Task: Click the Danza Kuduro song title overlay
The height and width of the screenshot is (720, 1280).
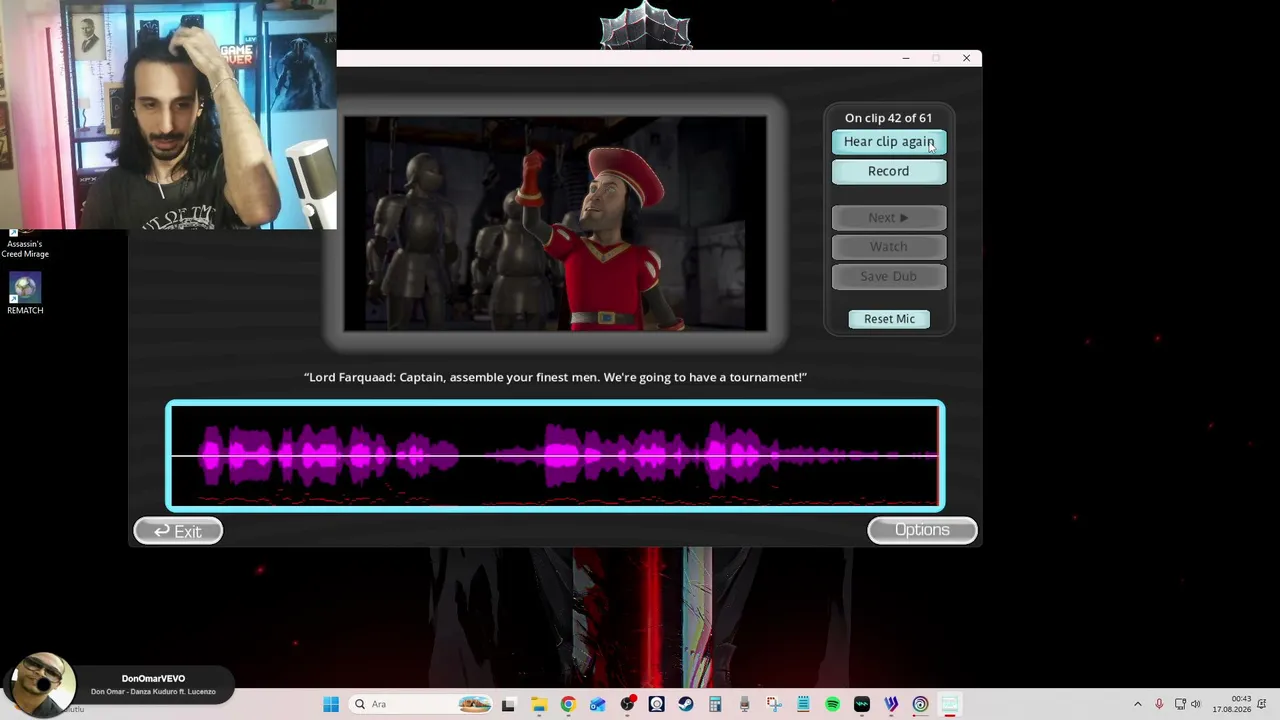Action: [153, 691]
